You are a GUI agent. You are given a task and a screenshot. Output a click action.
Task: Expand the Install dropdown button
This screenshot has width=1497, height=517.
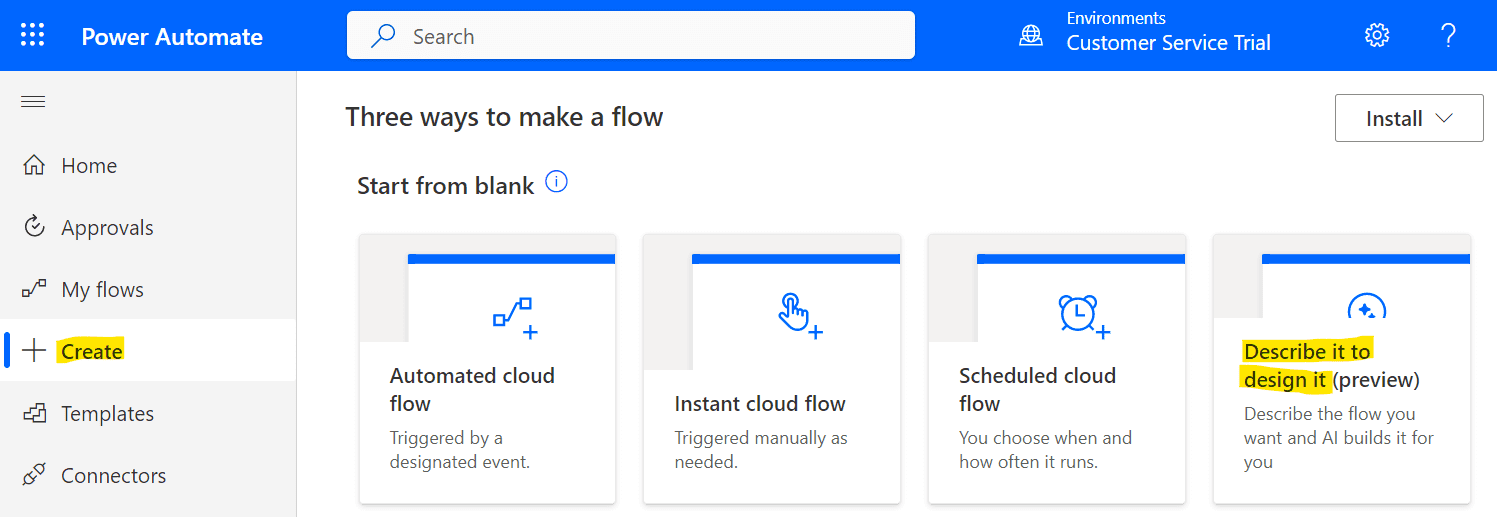pos(1409,118)
